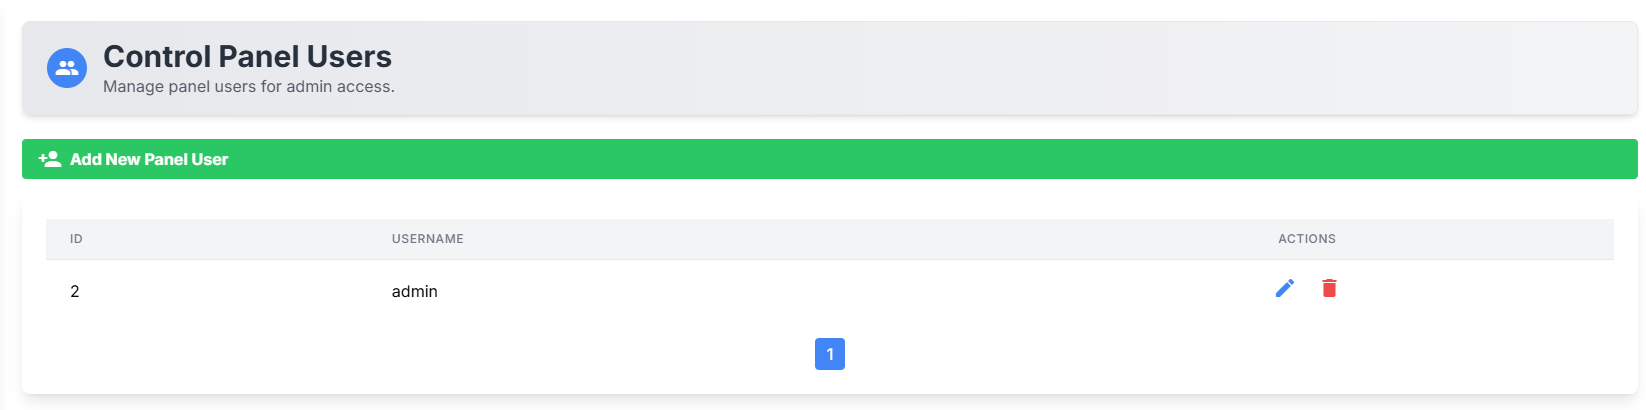Select the admin username cell

[414, 292]
